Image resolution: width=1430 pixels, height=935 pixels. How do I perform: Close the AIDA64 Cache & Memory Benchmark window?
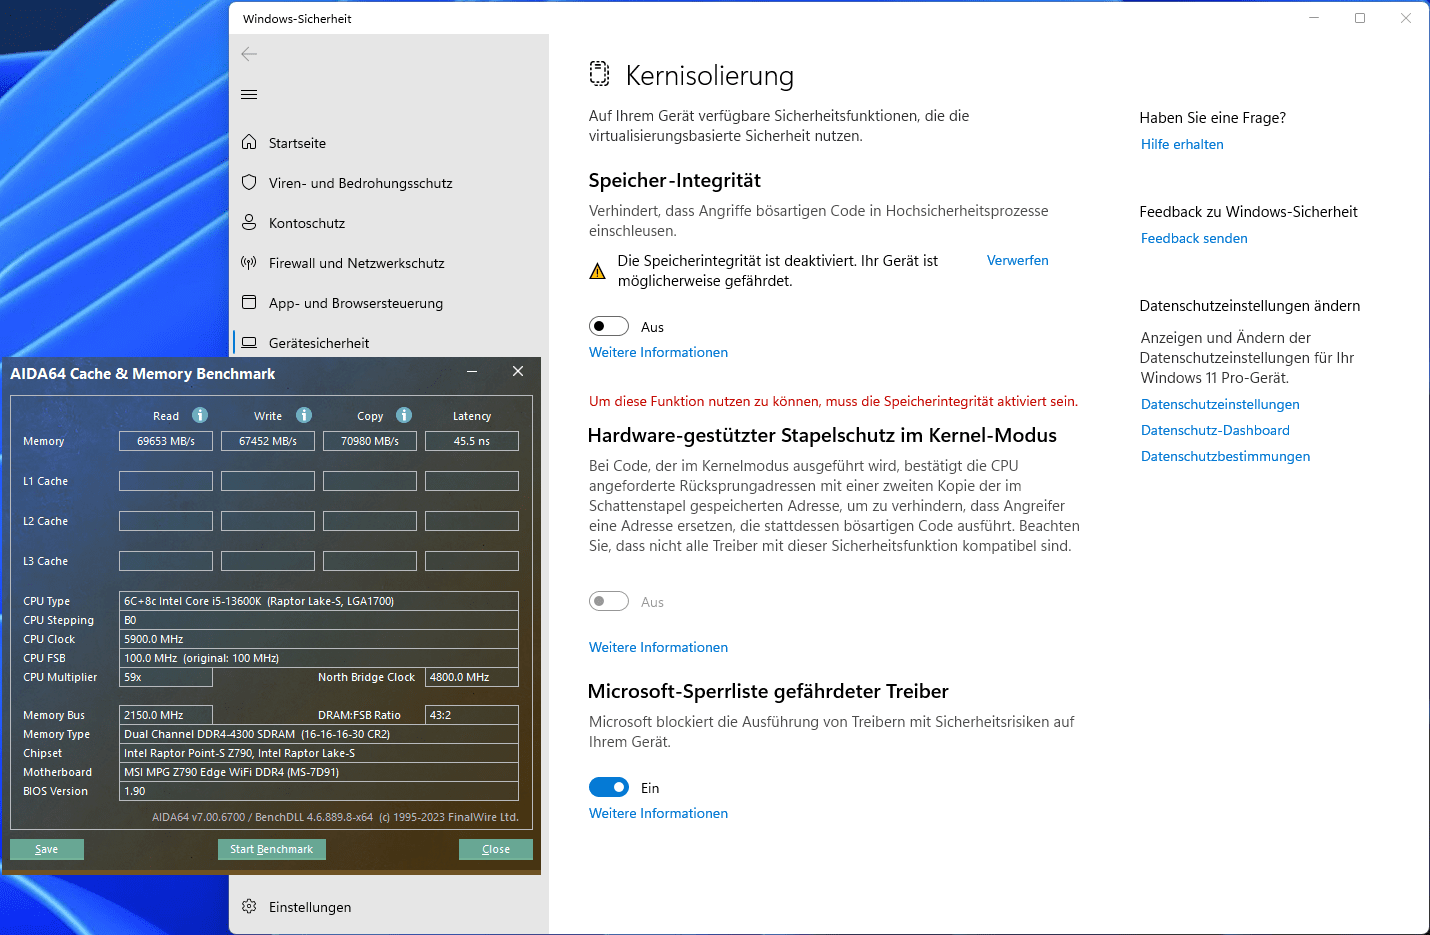[x=518, y=372]
